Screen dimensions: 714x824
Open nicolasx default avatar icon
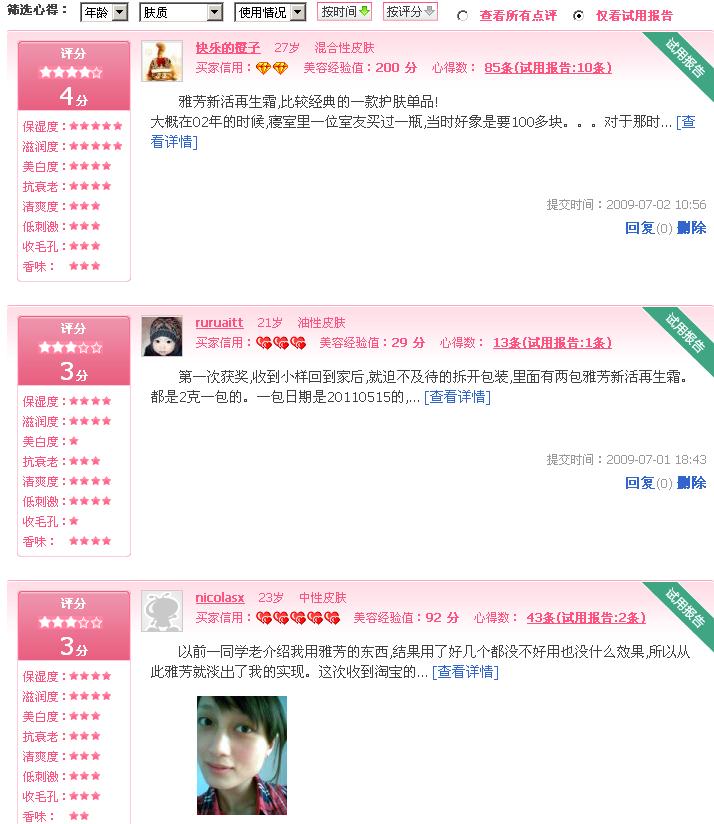pyautogui.click(x=162, y=611)
